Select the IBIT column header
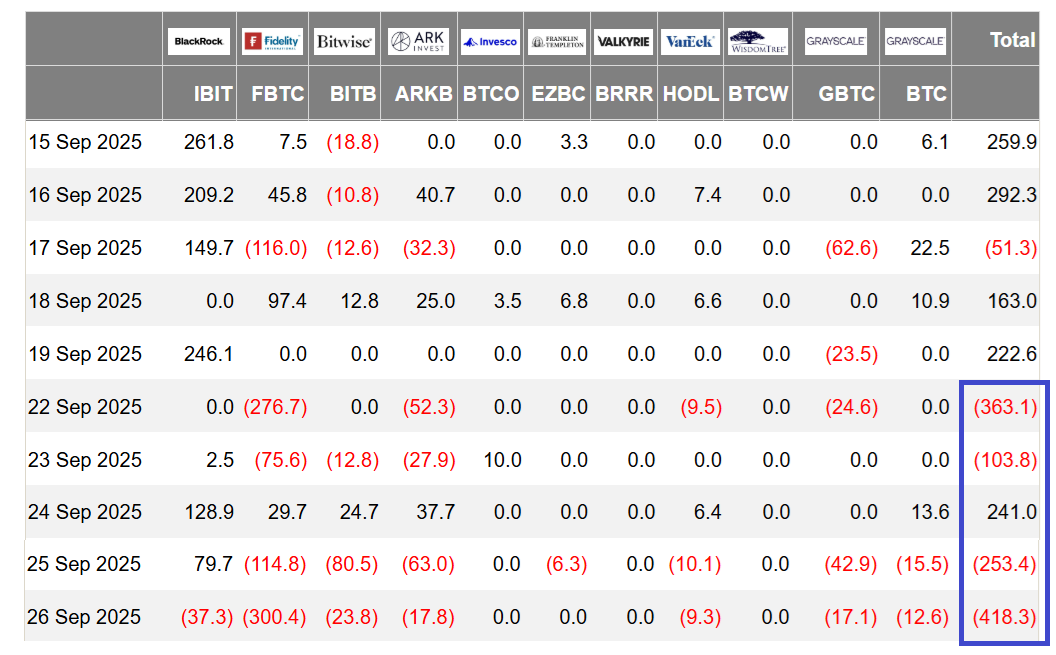Screen dimensions: 1056x655 [213, 94]
